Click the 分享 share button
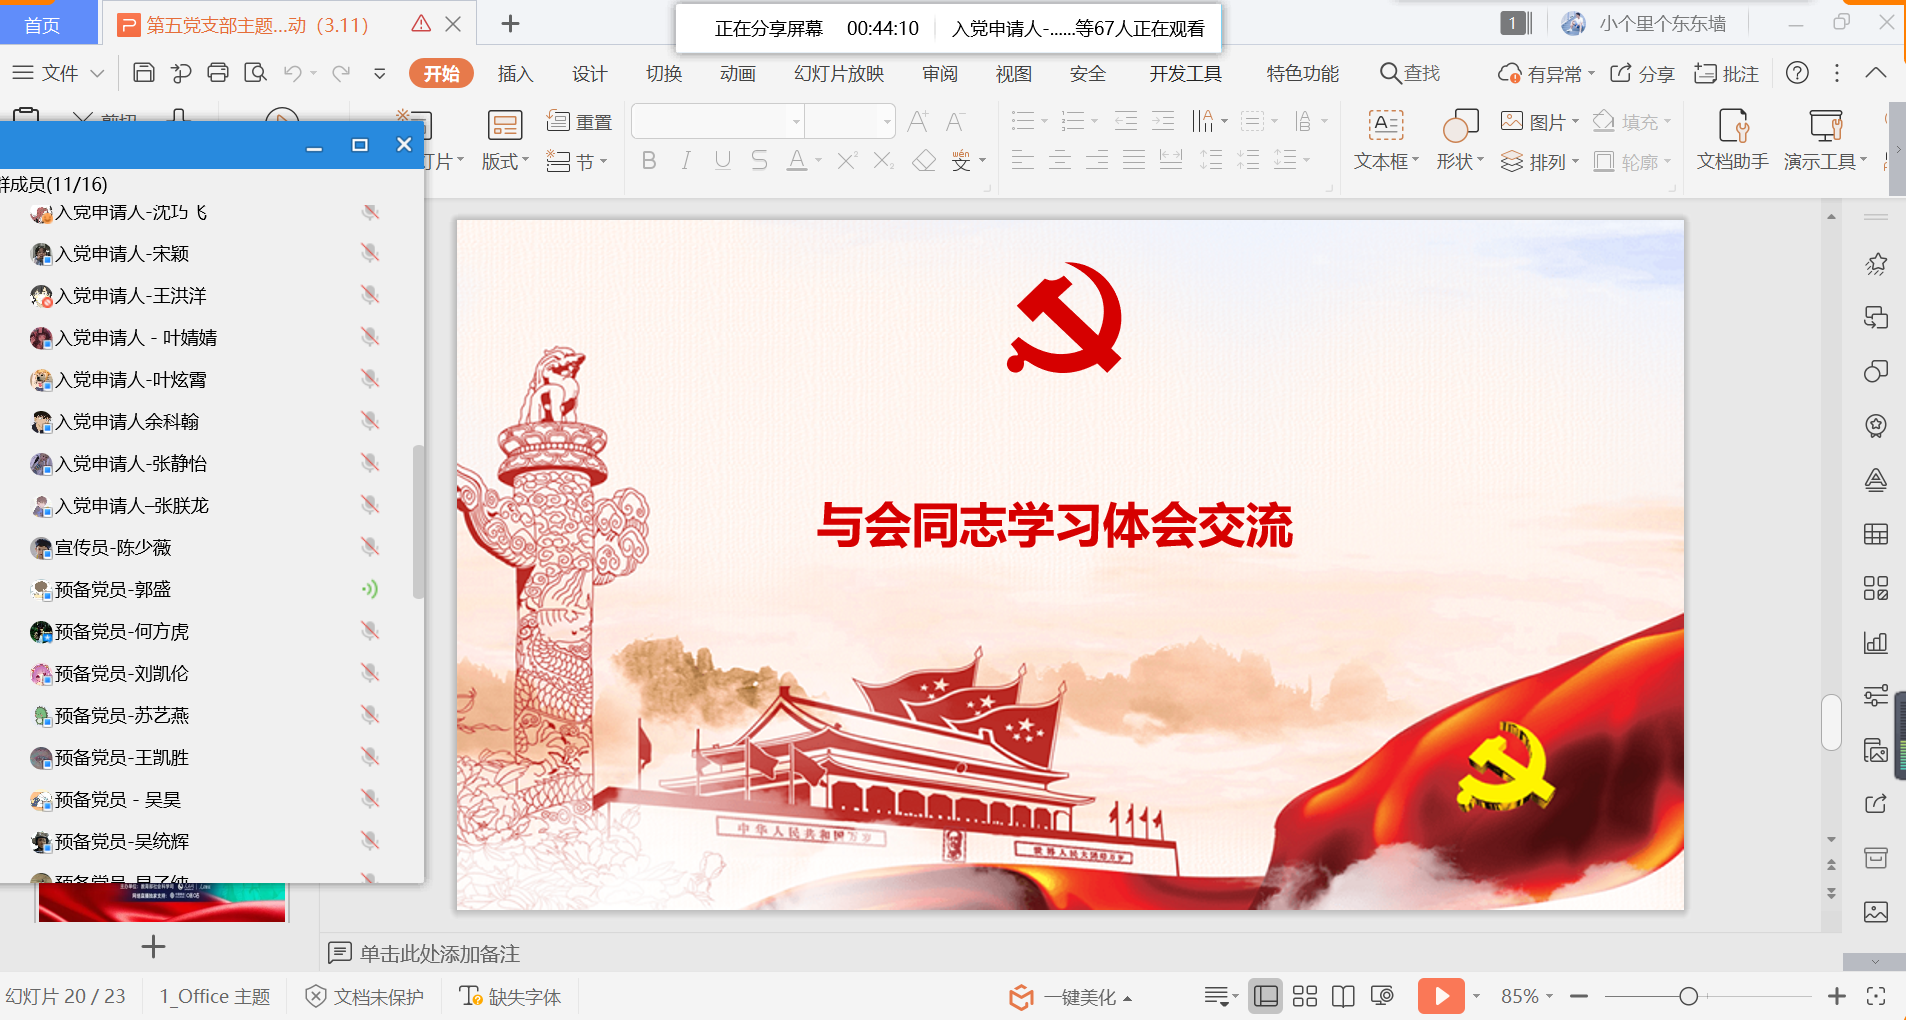1906x1020 pixels. tap(1642, 73)
